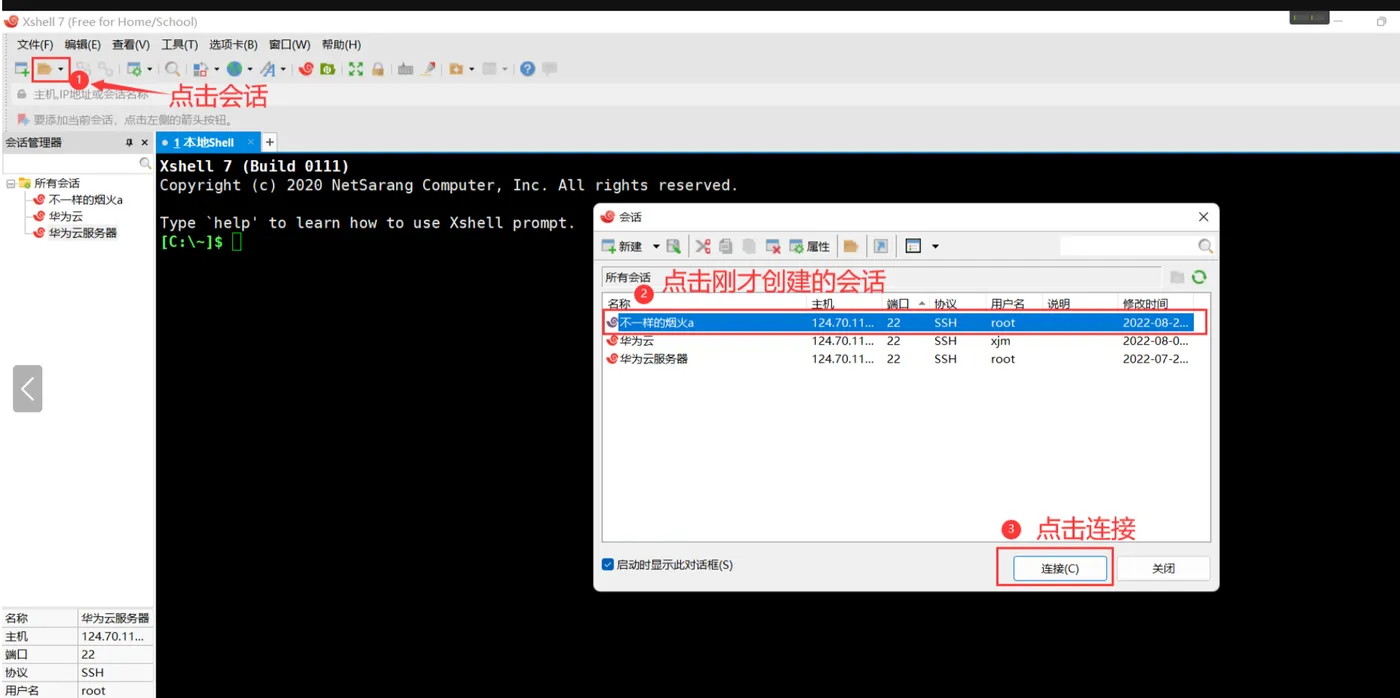
Task: Open the 帮助(H) menu
Action: [x=341, y=45]
